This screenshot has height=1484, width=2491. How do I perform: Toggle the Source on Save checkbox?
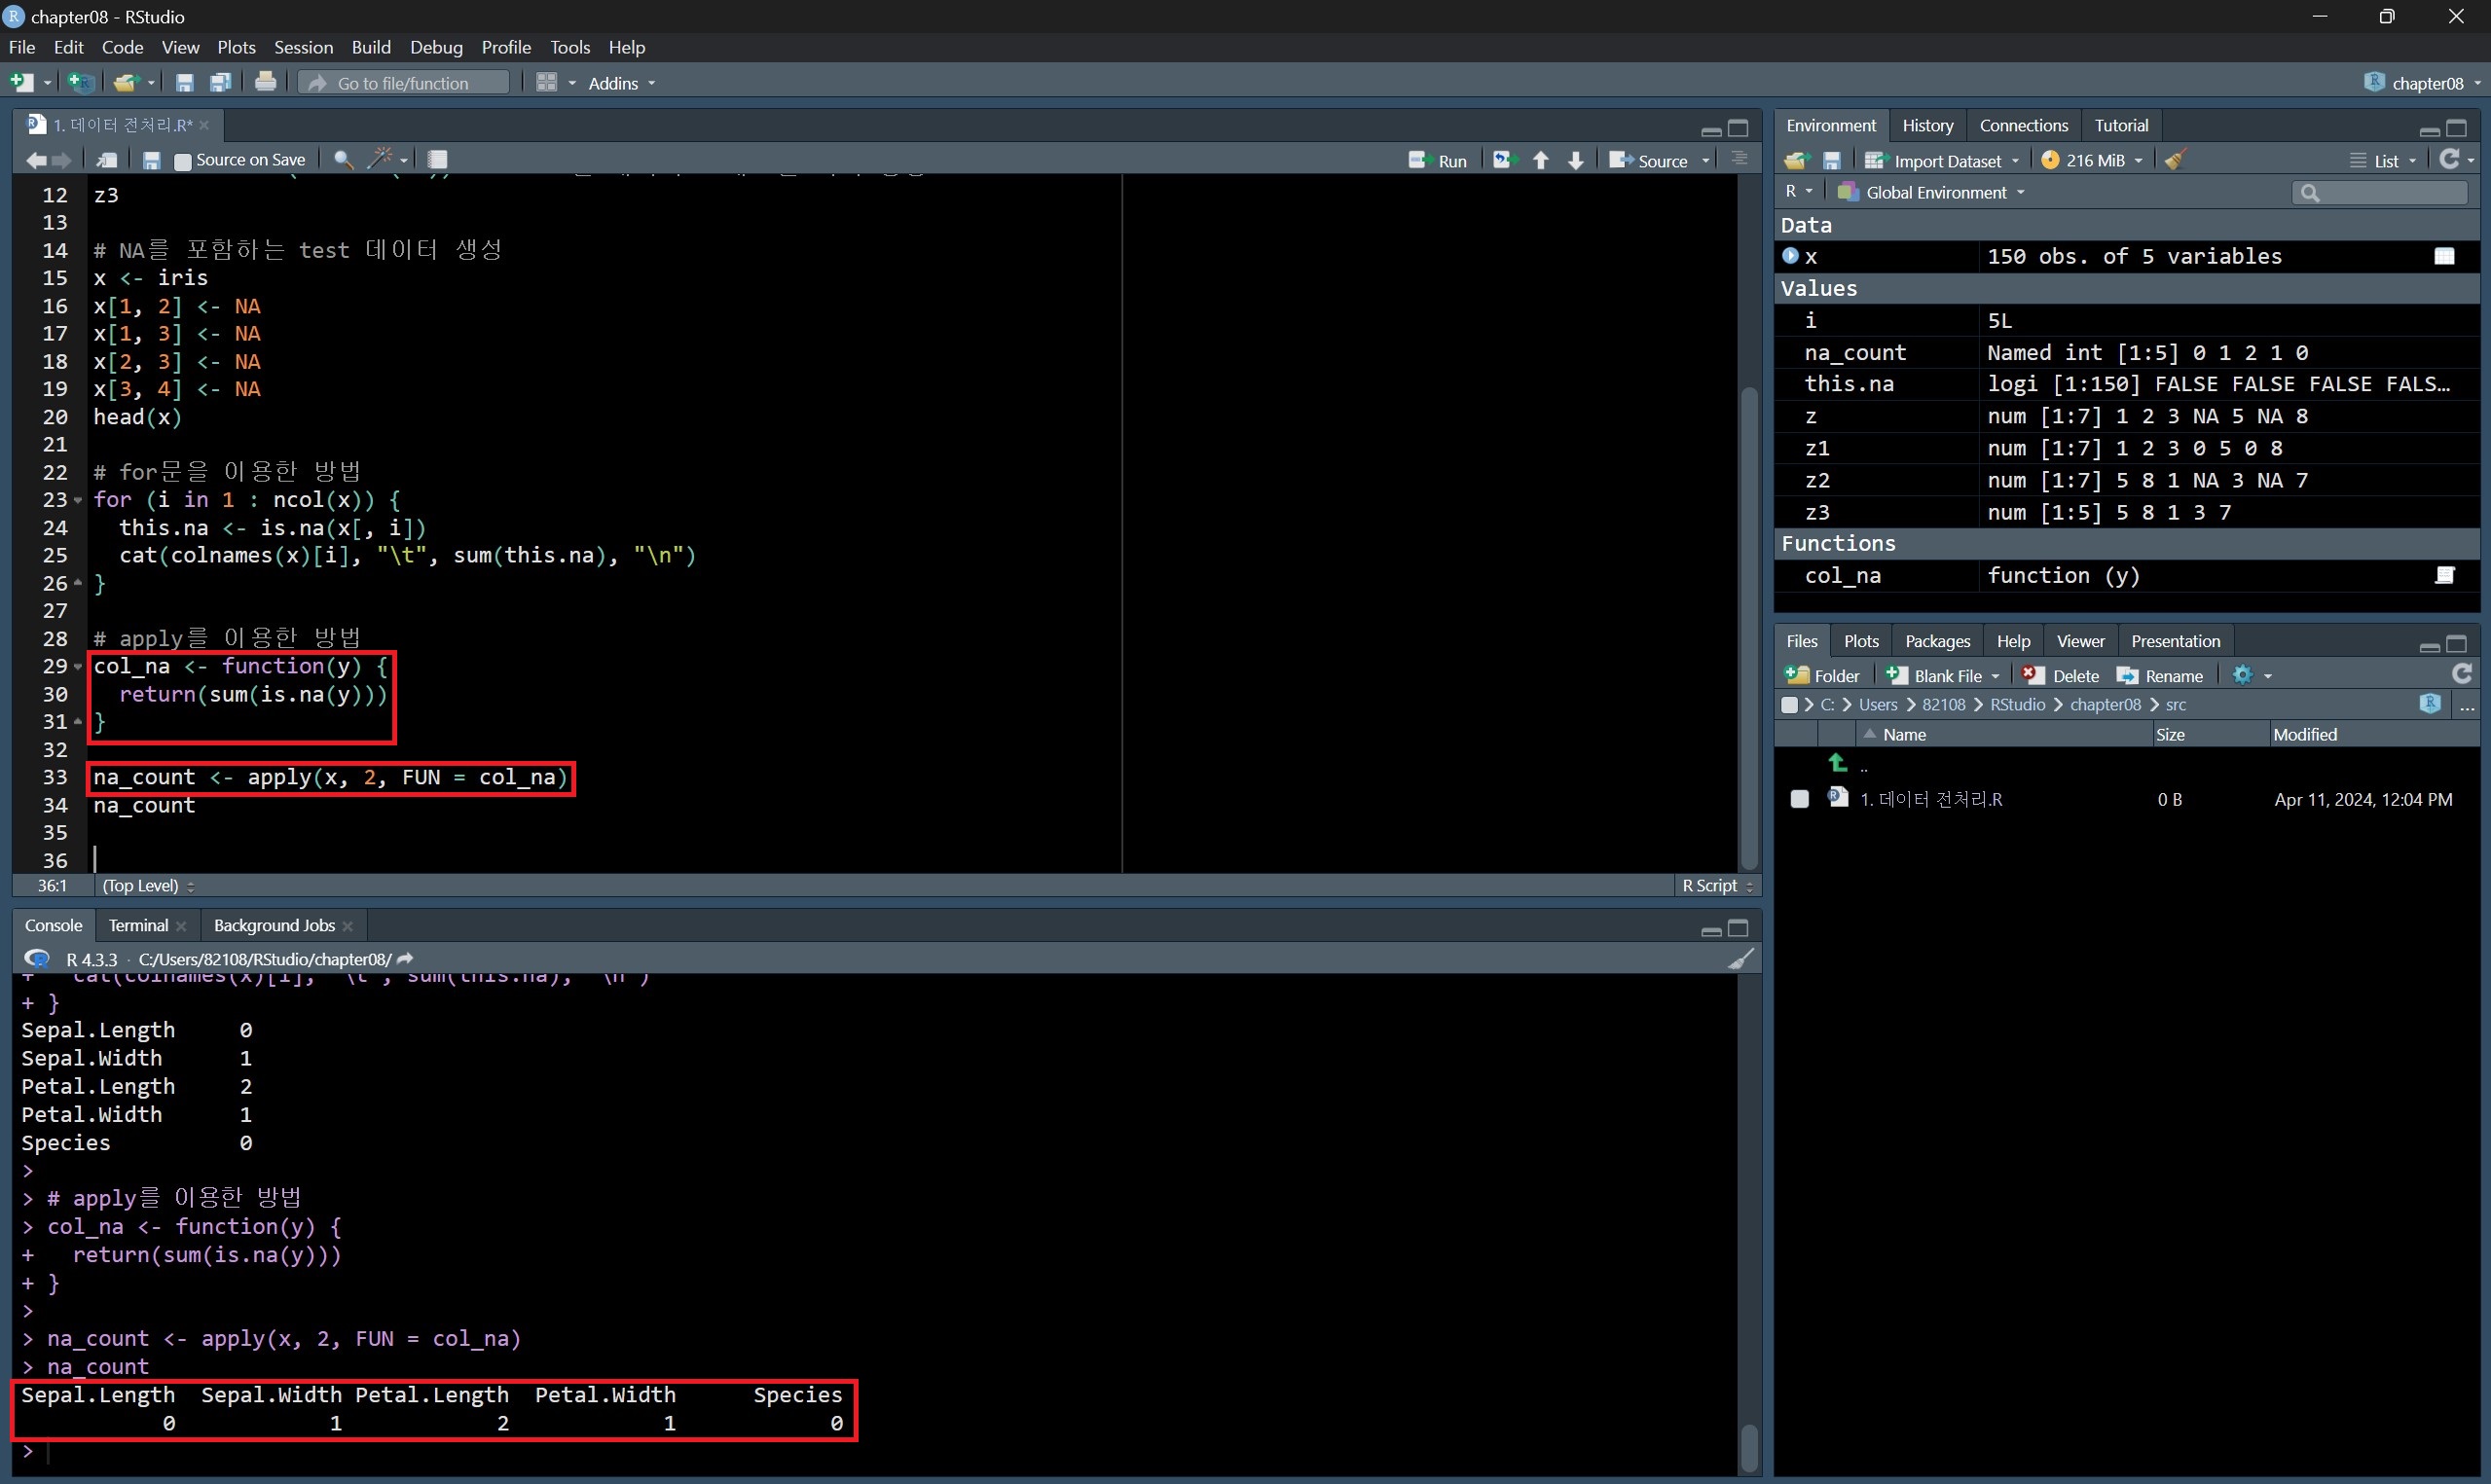(183, 161)
